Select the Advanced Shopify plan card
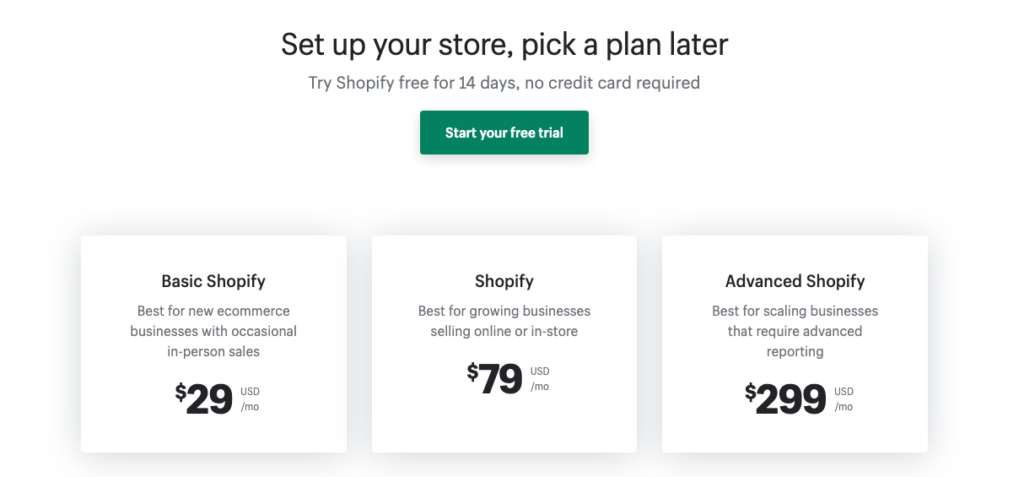The image size is (1024, 477). pos(795,344)
